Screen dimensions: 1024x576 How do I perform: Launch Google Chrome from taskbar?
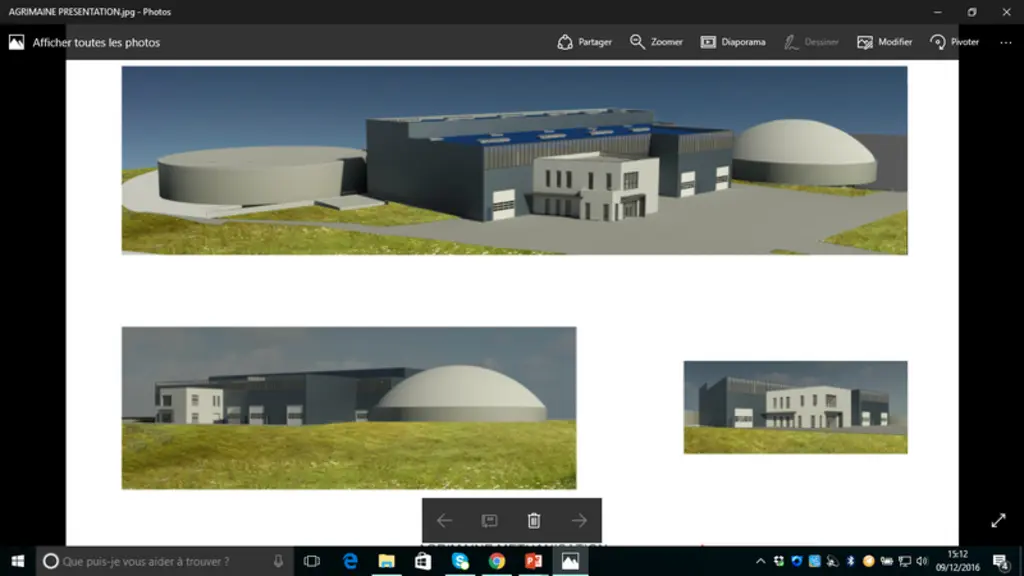[497, 561]
